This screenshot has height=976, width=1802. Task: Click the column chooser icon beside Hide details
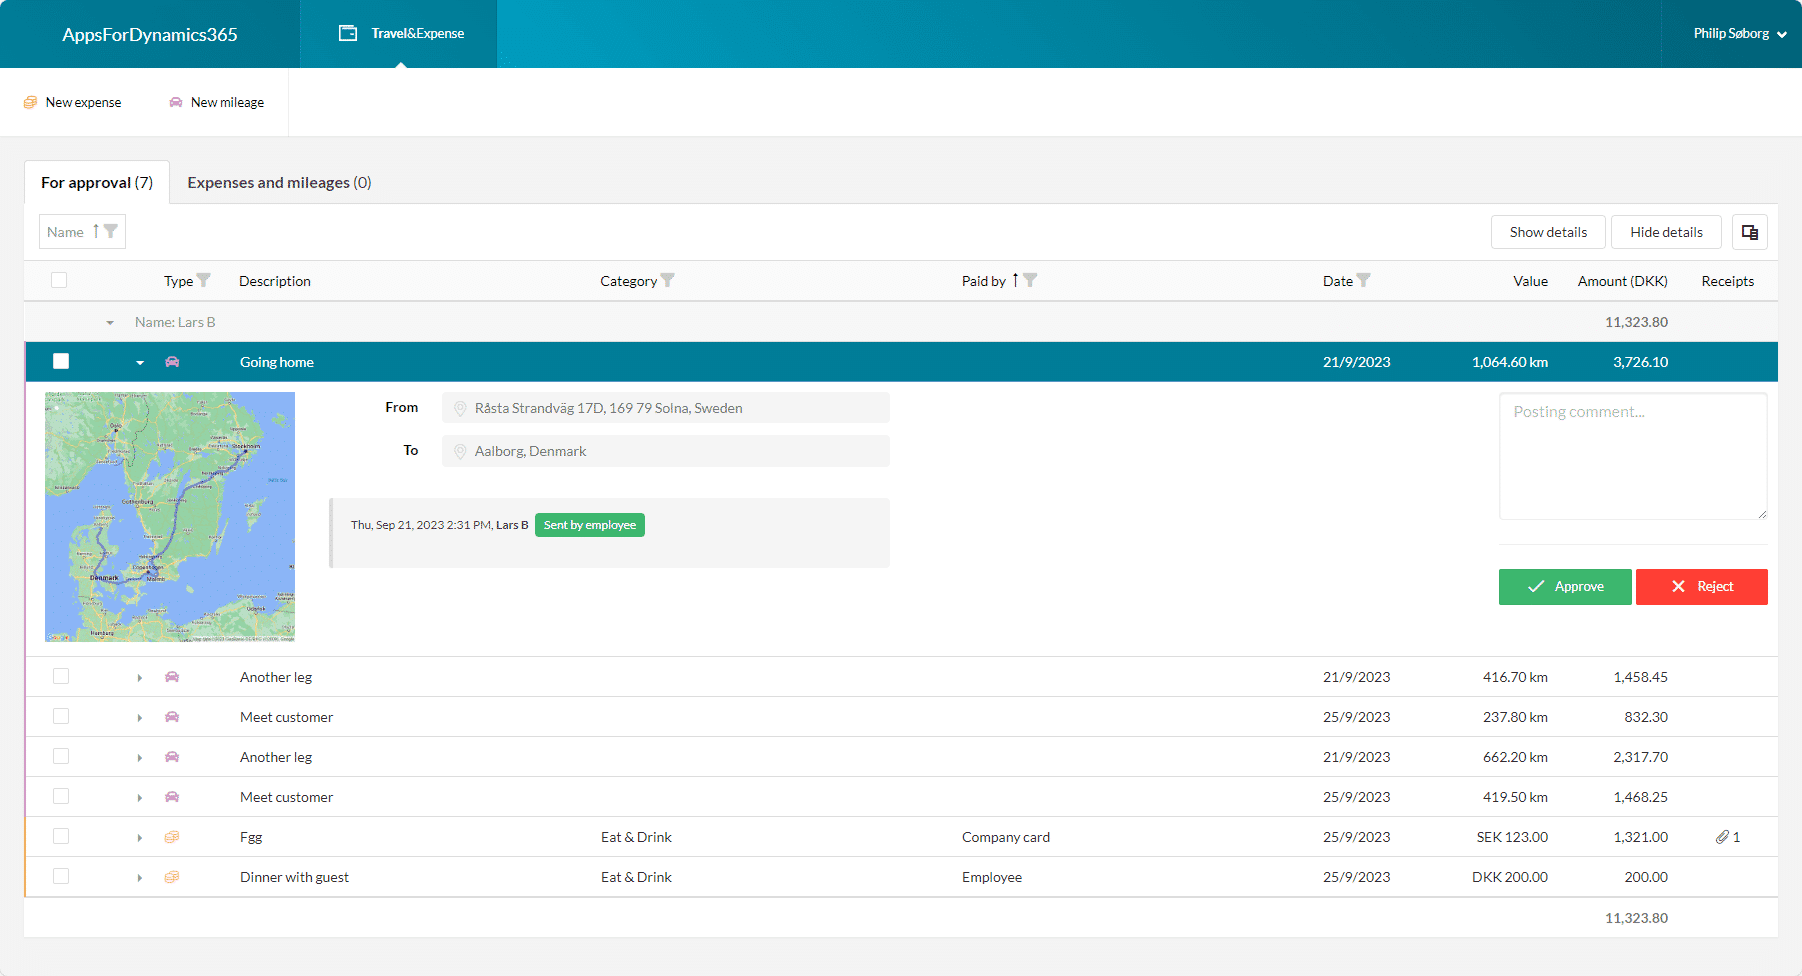point(1750,232)
